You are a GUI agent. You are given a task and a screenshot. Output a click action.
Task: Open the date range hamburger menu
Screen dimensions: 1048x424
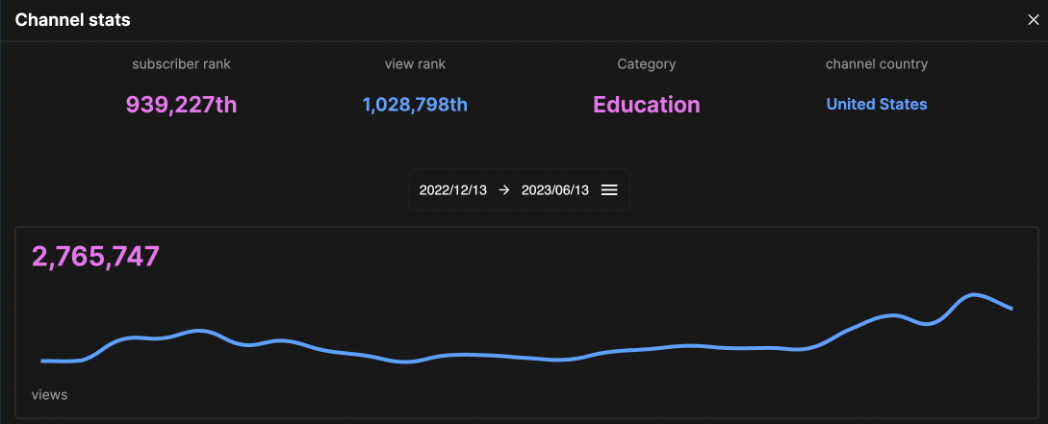tap(609, 190)
